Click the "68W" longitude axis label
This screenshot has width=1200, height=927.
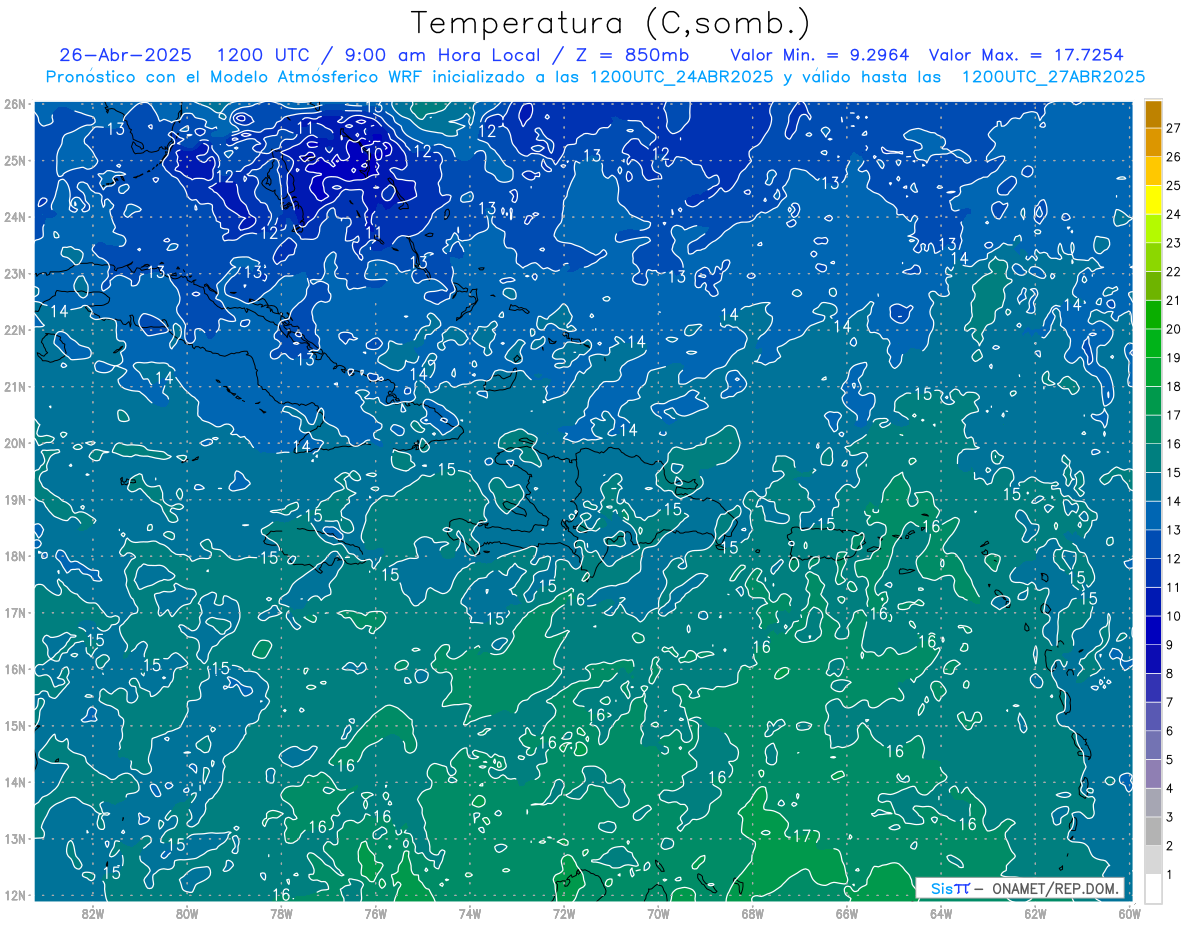[x=753, y=913]
